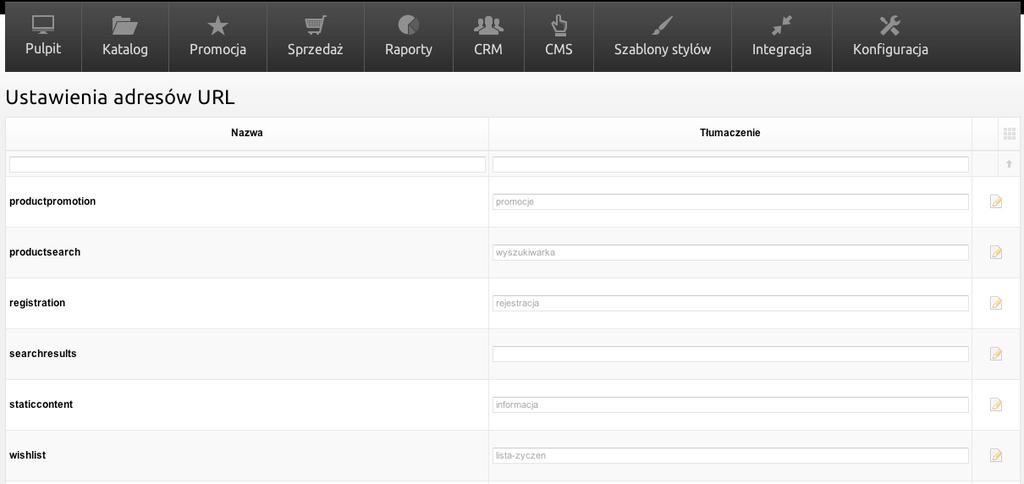Click the promocje translation field
The height and width of the screenshot is (484, 1024).
(730, 202)
